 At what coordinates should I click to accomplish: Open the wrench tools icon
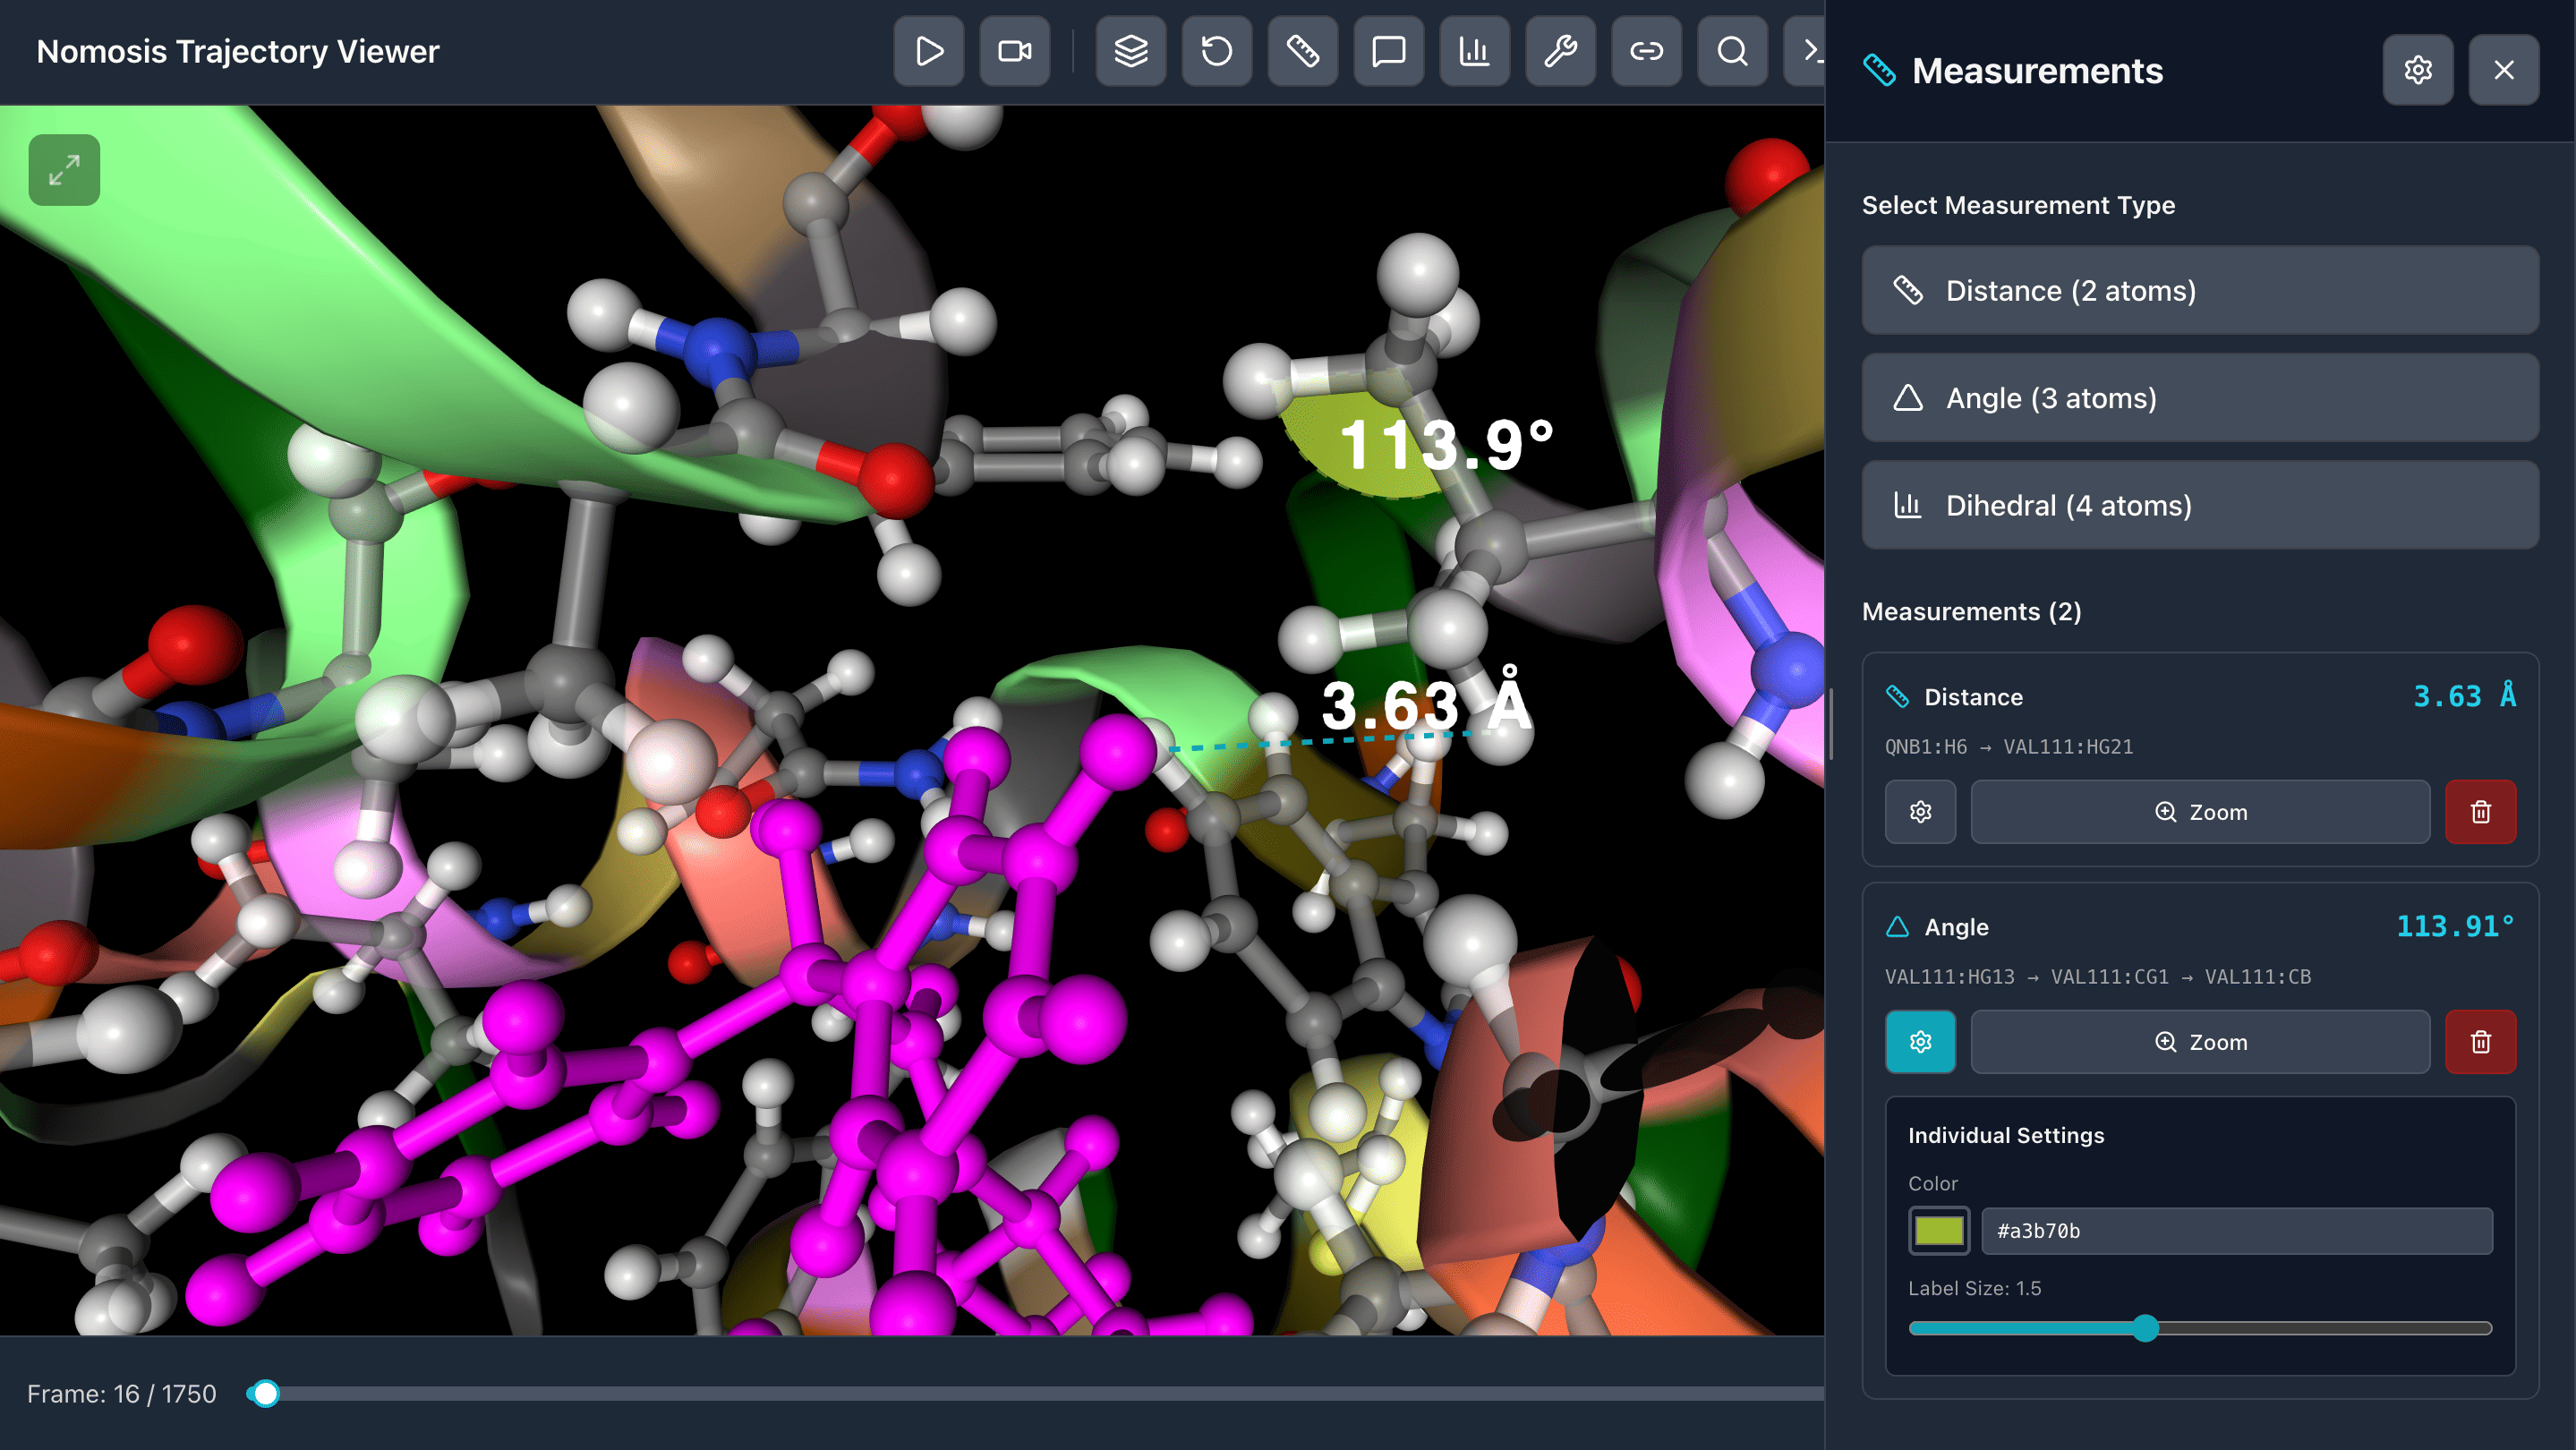click(x=1560, y=51)
